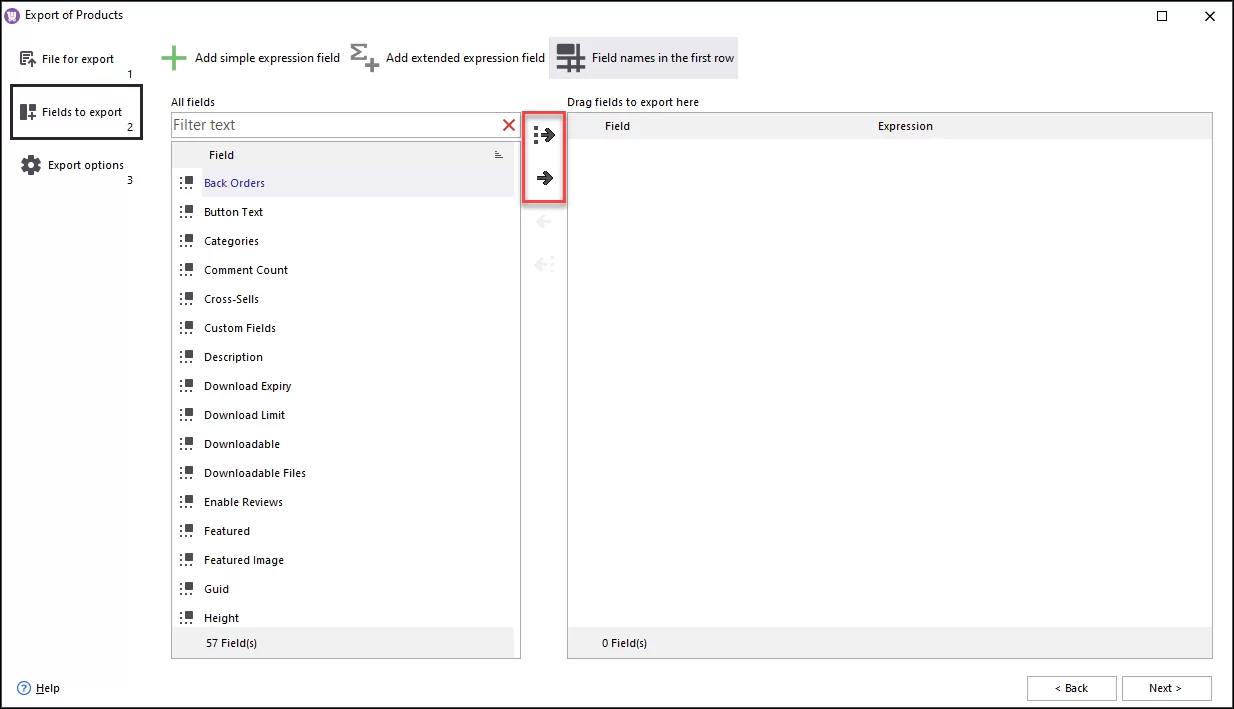Open Help
This screenshot has height=709, width=1234.
(x=38, y=688)
